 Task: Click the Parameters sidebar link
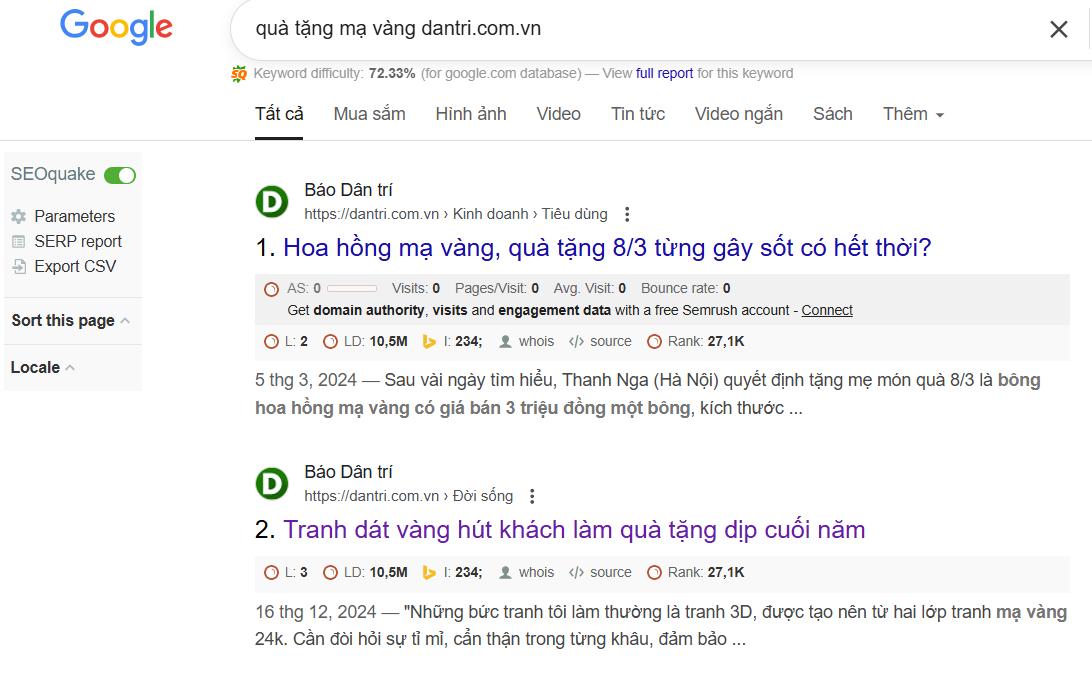pos(75,216)
